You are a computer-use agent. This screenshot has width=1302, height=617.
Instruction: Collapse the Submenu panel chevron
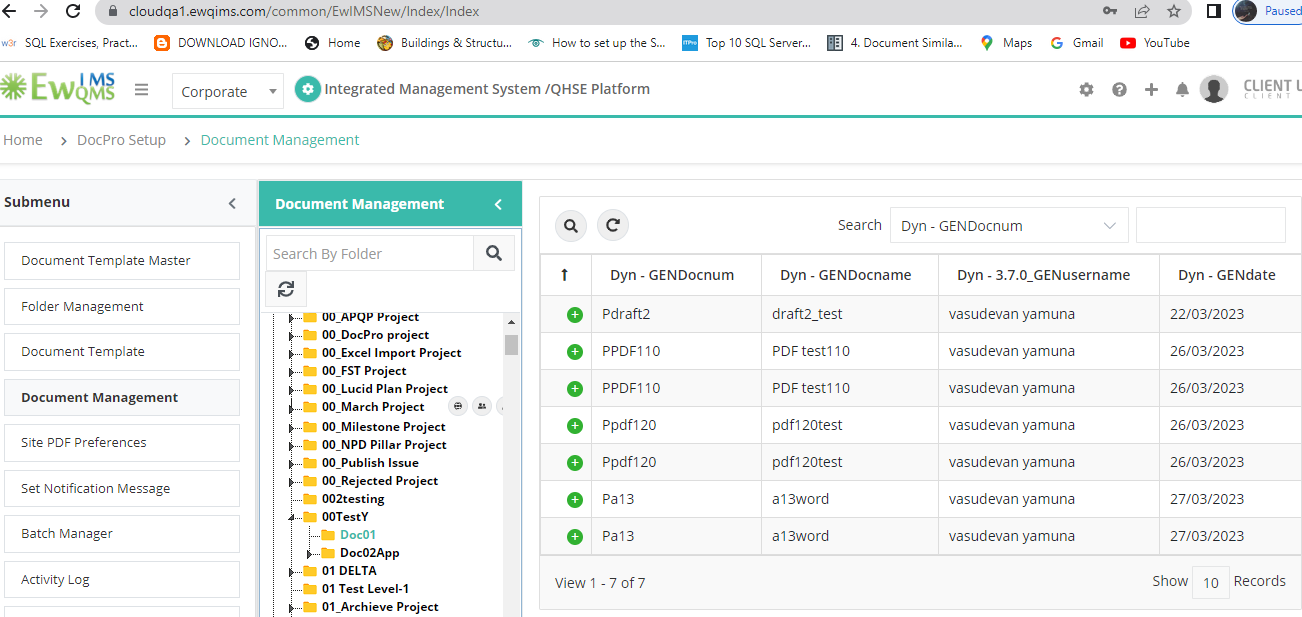click(232, 203)
